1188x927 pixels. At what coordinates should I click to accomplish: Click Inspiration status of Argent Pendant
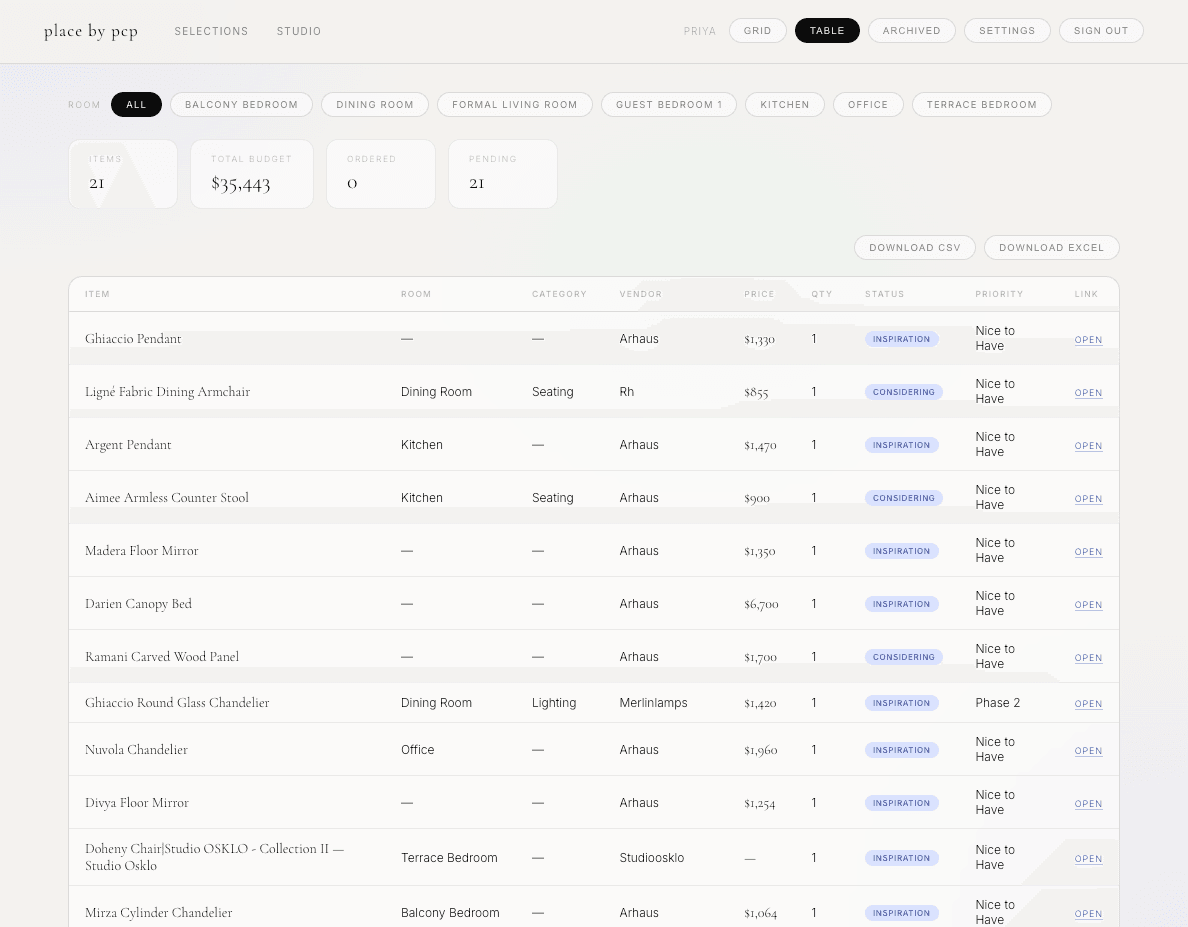(x=902, y=445)
